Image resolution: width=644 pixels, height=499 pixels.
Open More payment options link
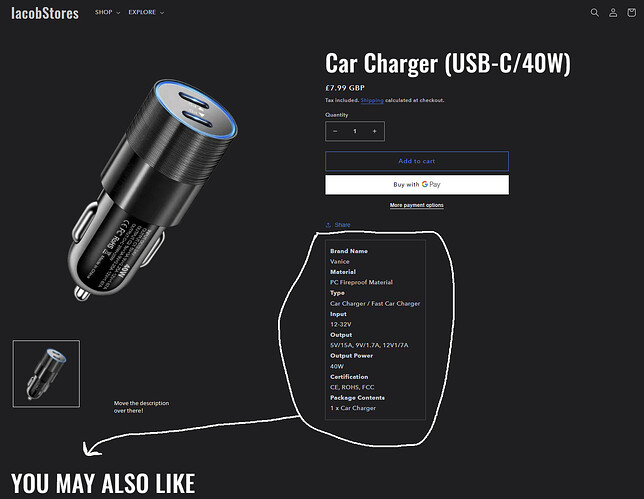click(x=416, y=205)
